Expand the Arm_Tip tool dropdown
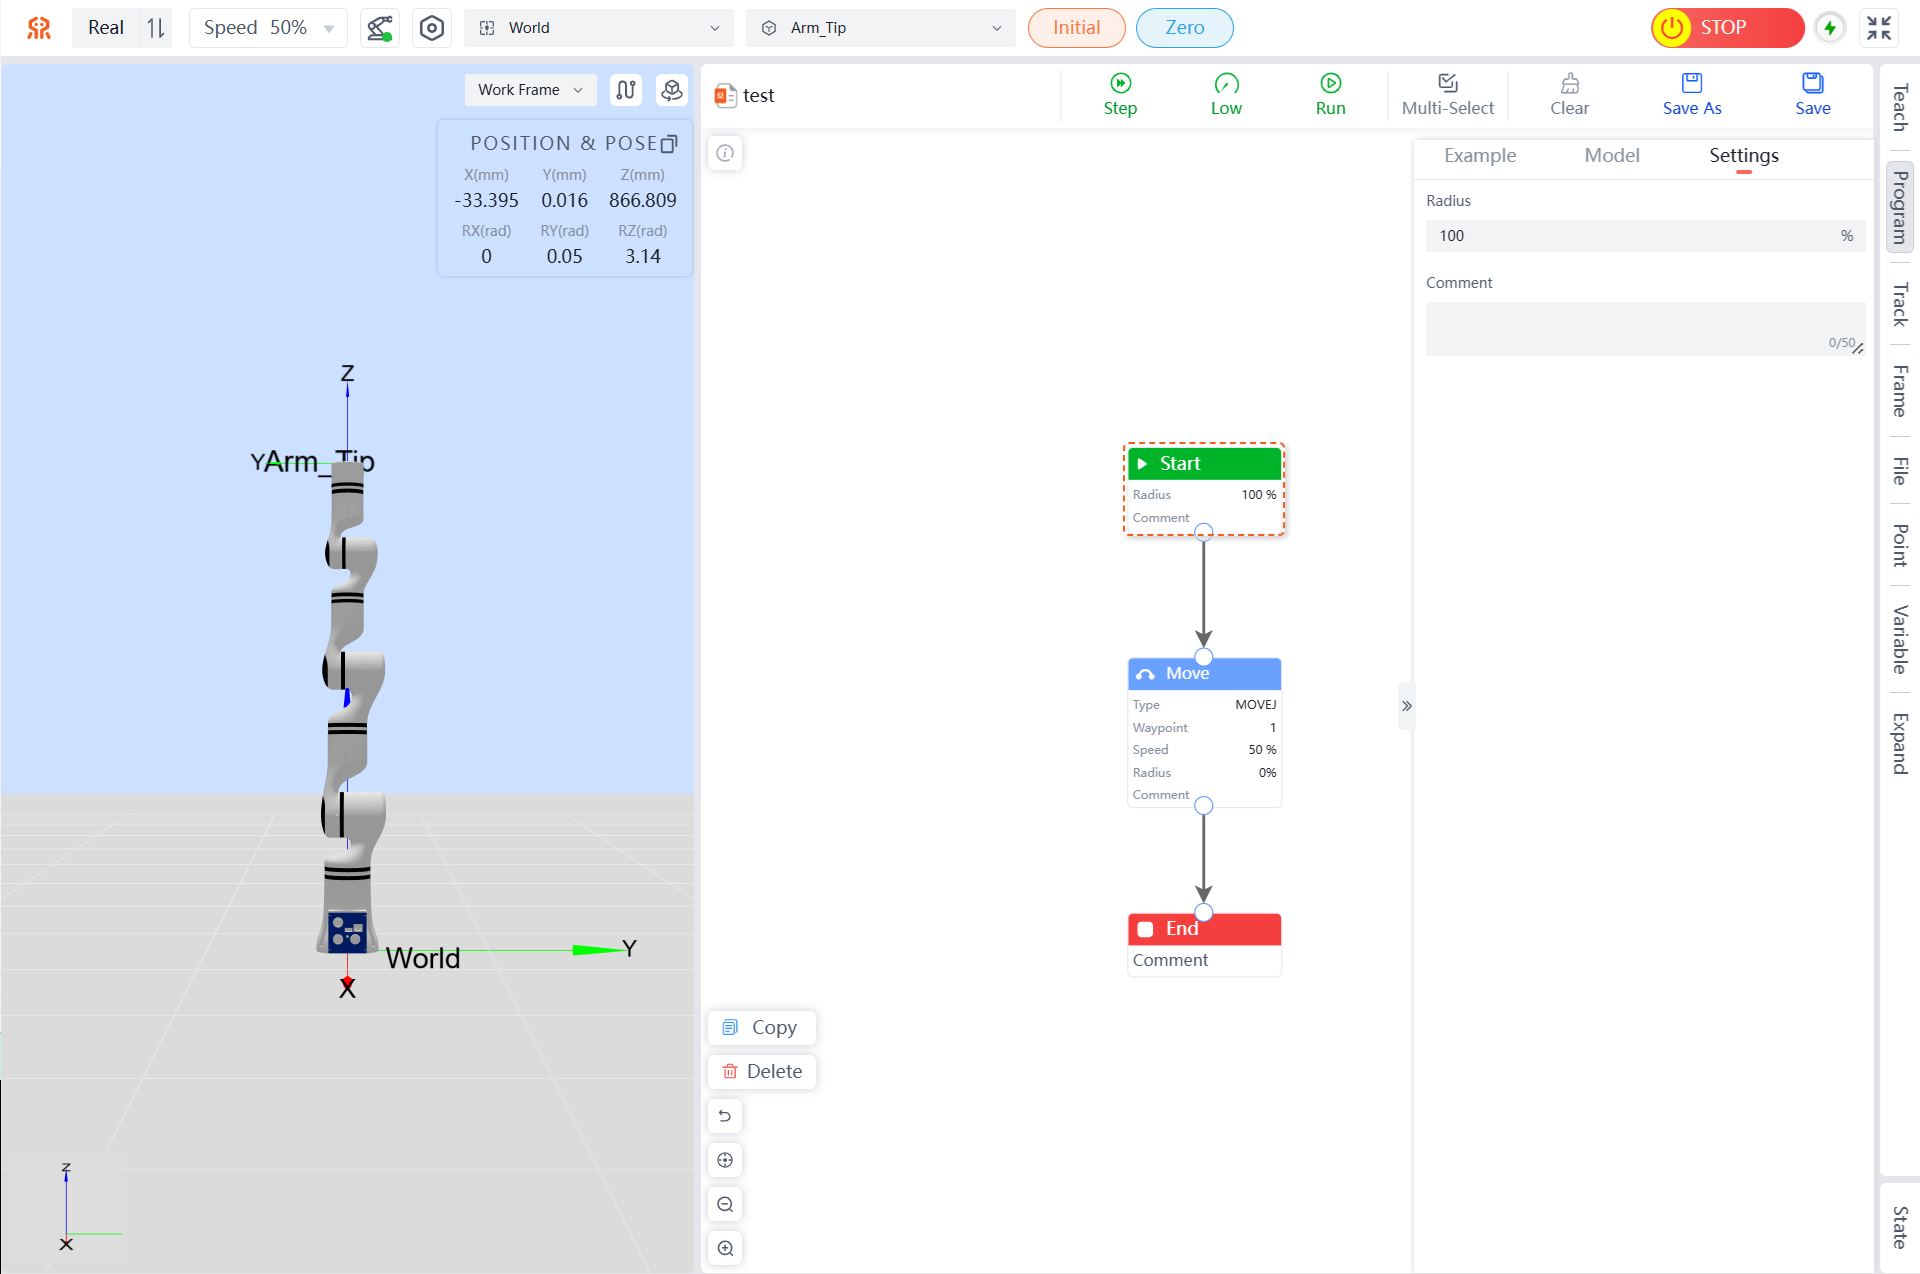Image resolution: width=1920 pixels, height=1274 pixels. click(880, 28)
